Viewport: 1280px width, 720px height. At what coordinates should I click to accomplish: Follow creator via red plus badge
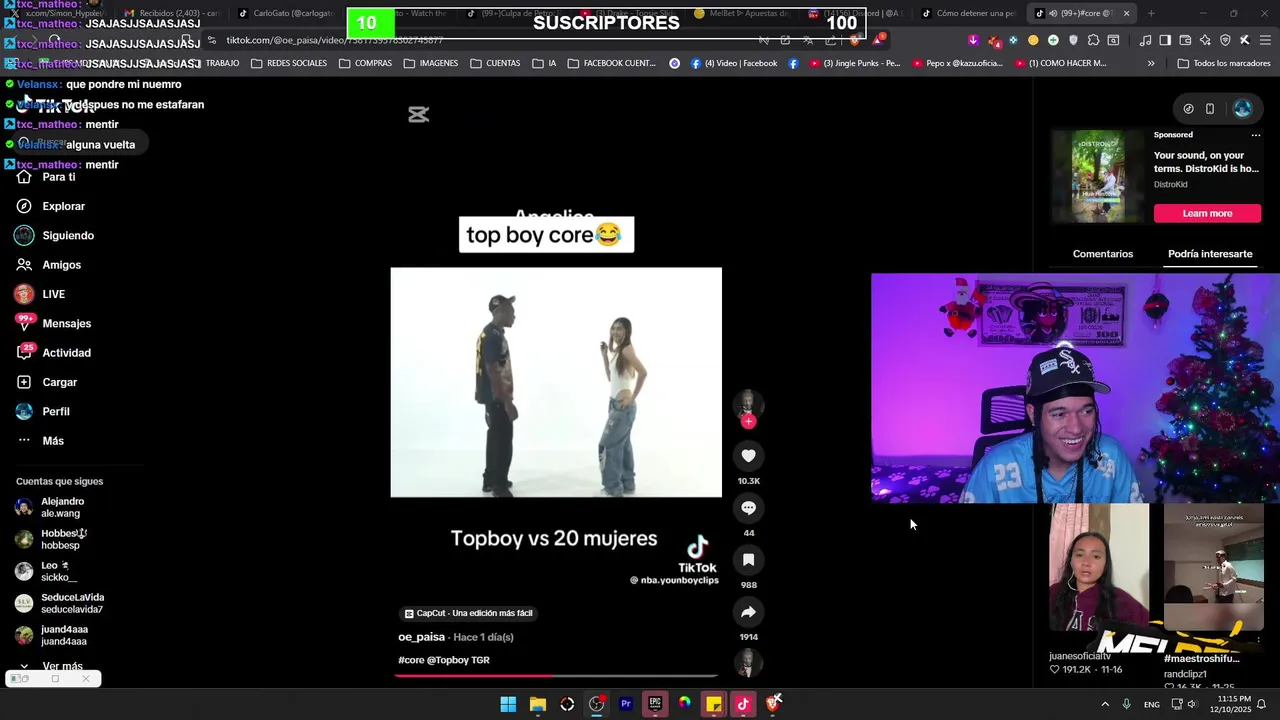coord(748,422)
